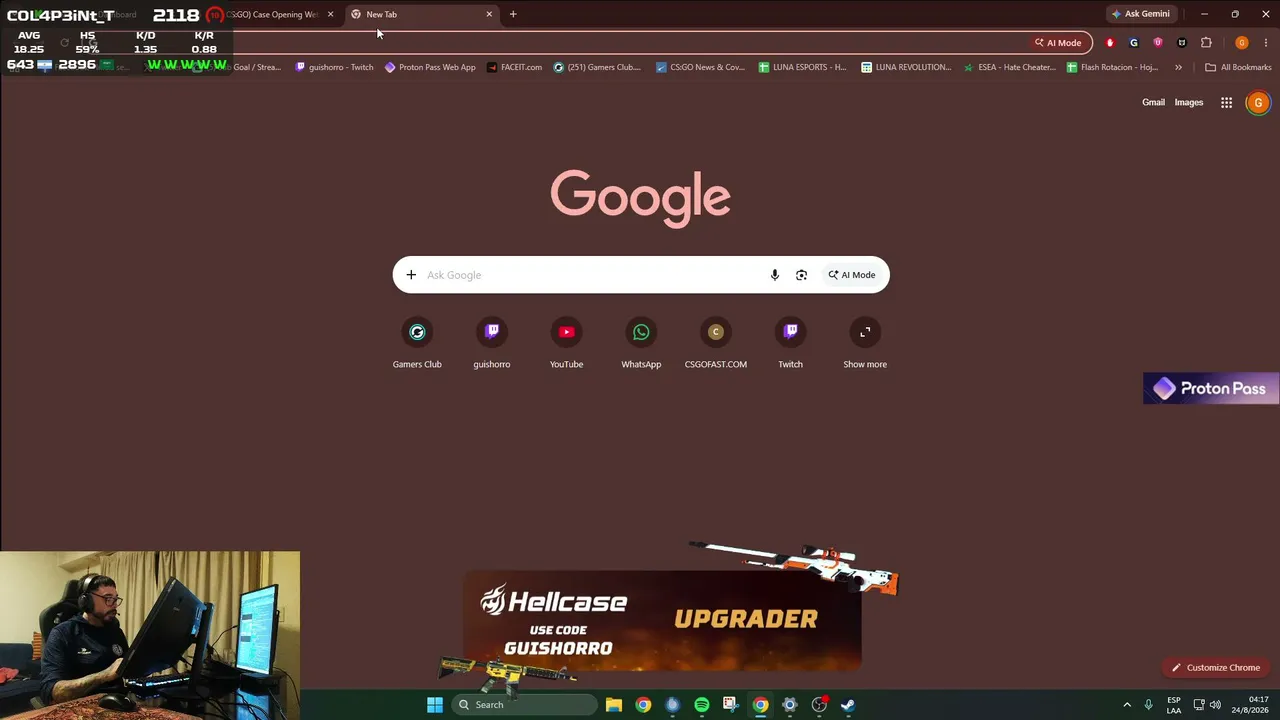The image size is (1280, 720).
Task: Open the Grammarly G extension icon
Action: 1134,43
